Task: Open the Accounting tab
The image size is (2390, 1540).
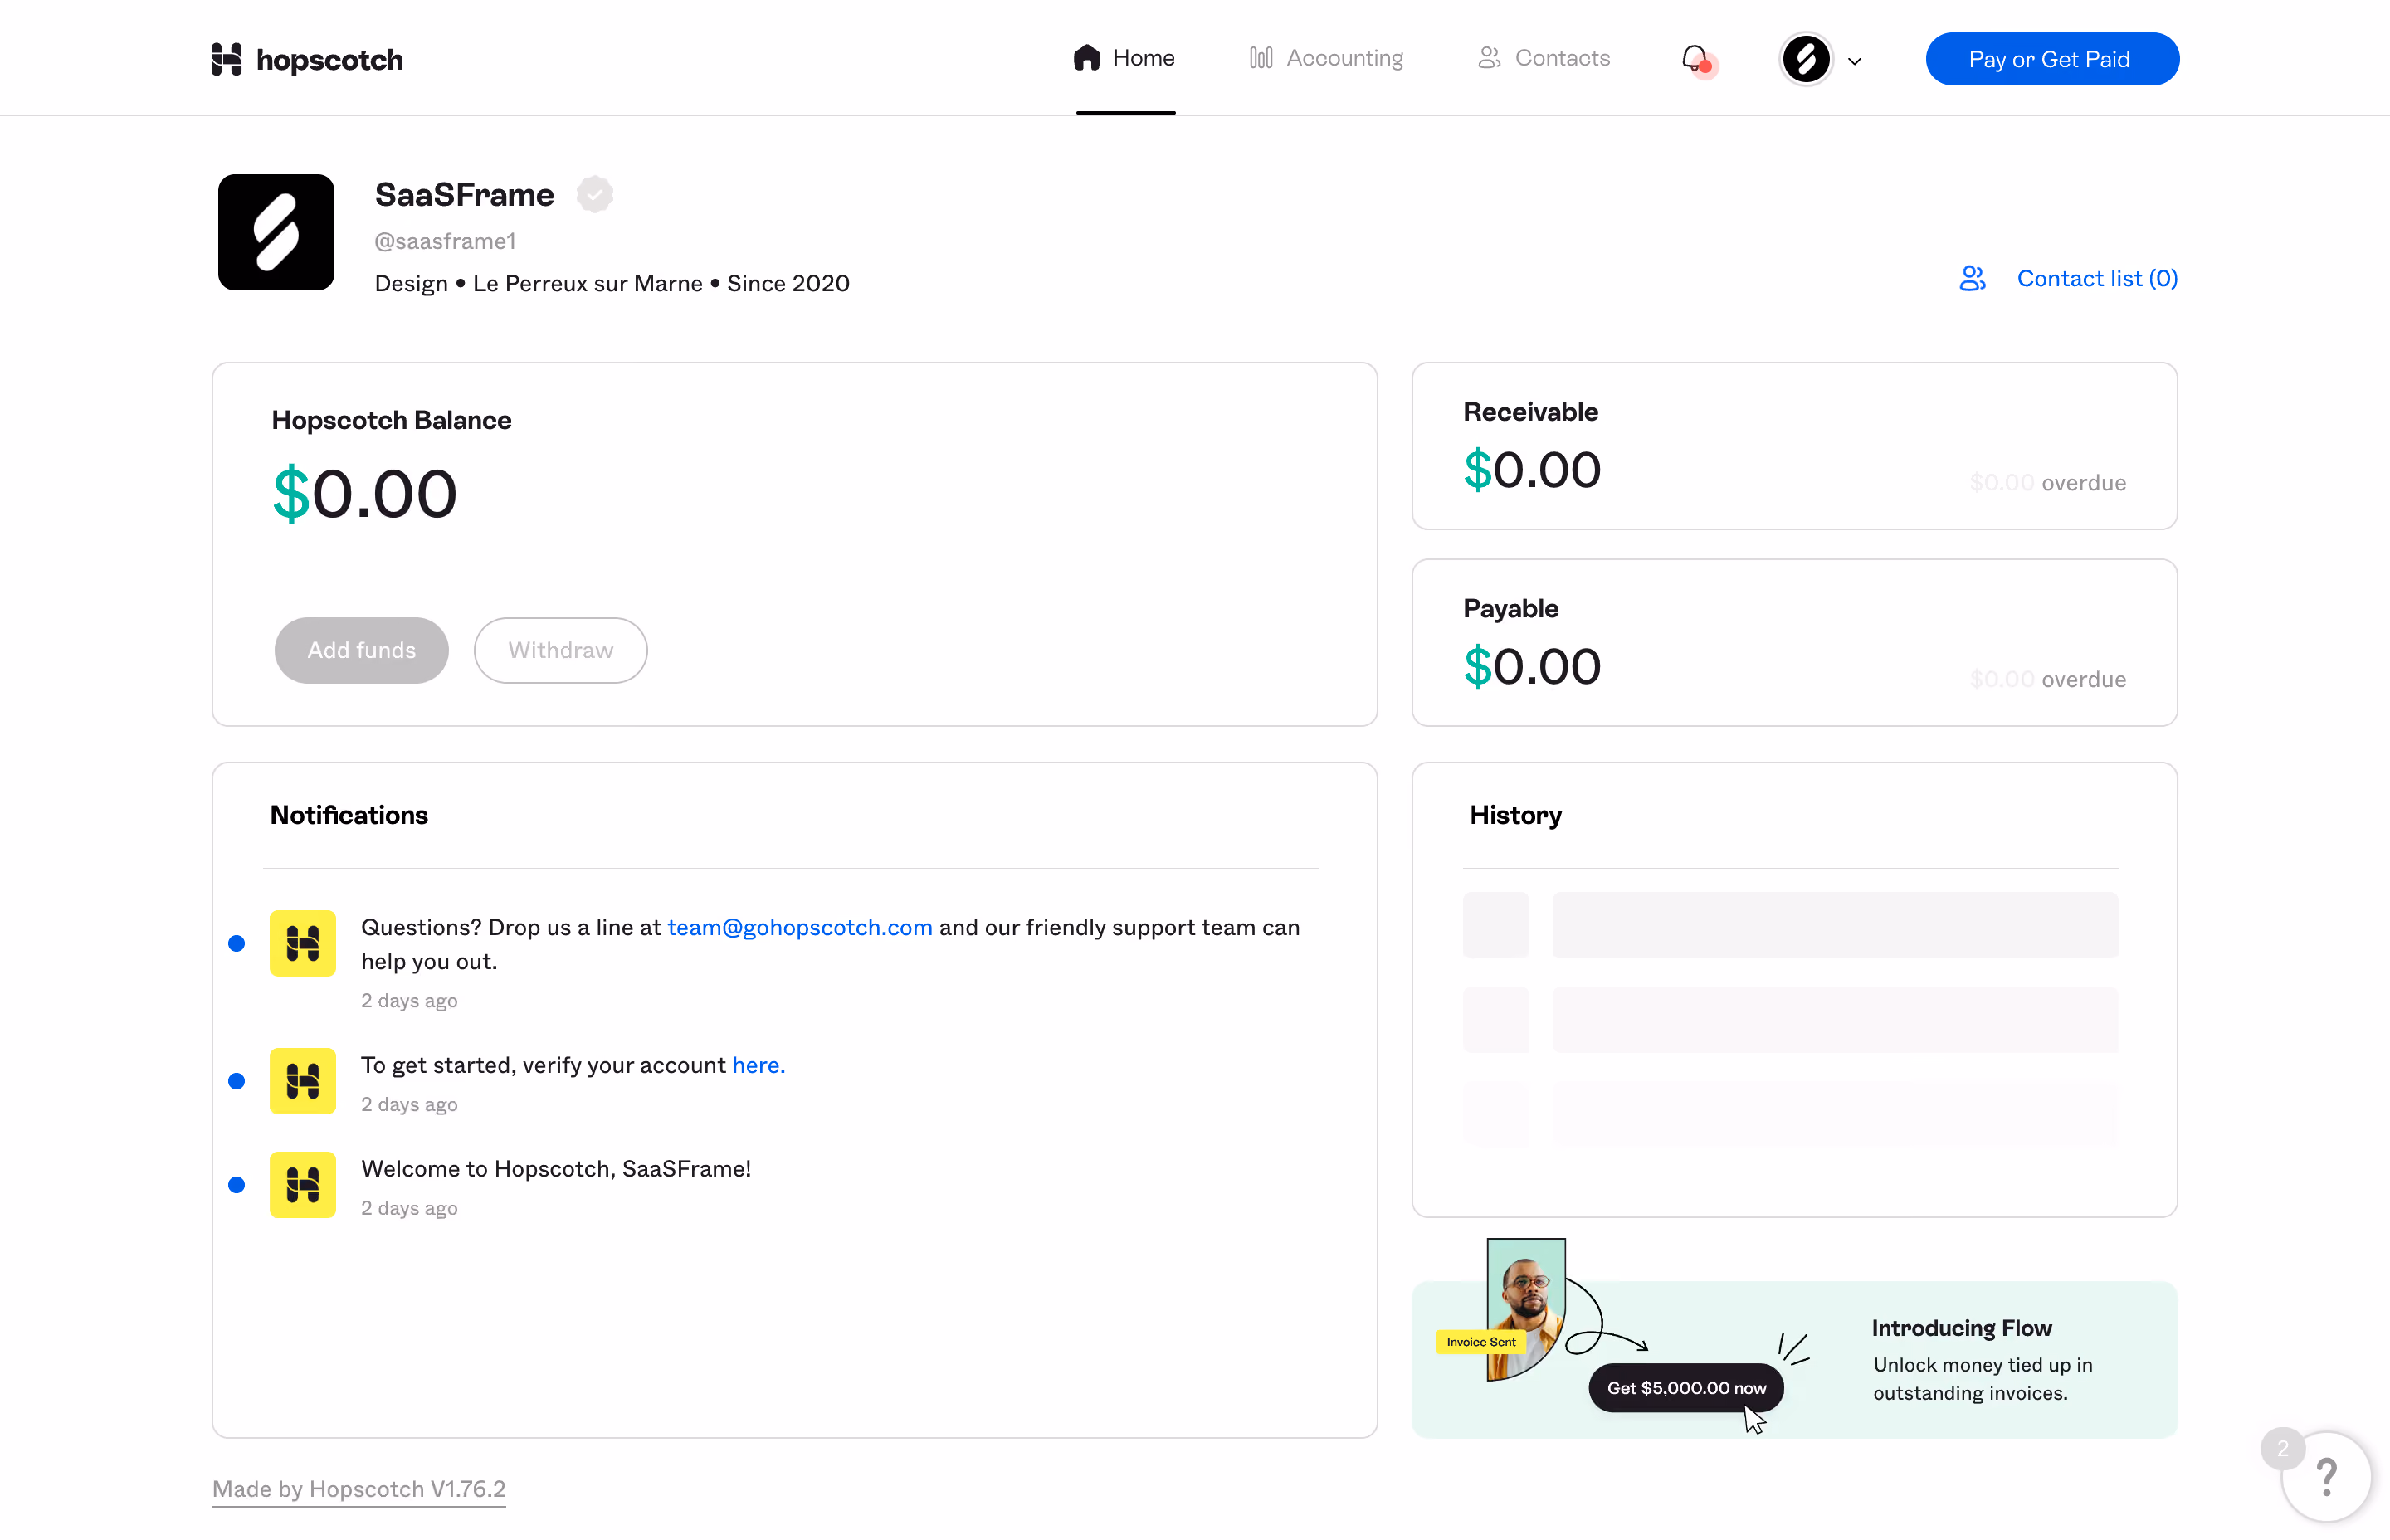Action: click(x=1326, y=58)
